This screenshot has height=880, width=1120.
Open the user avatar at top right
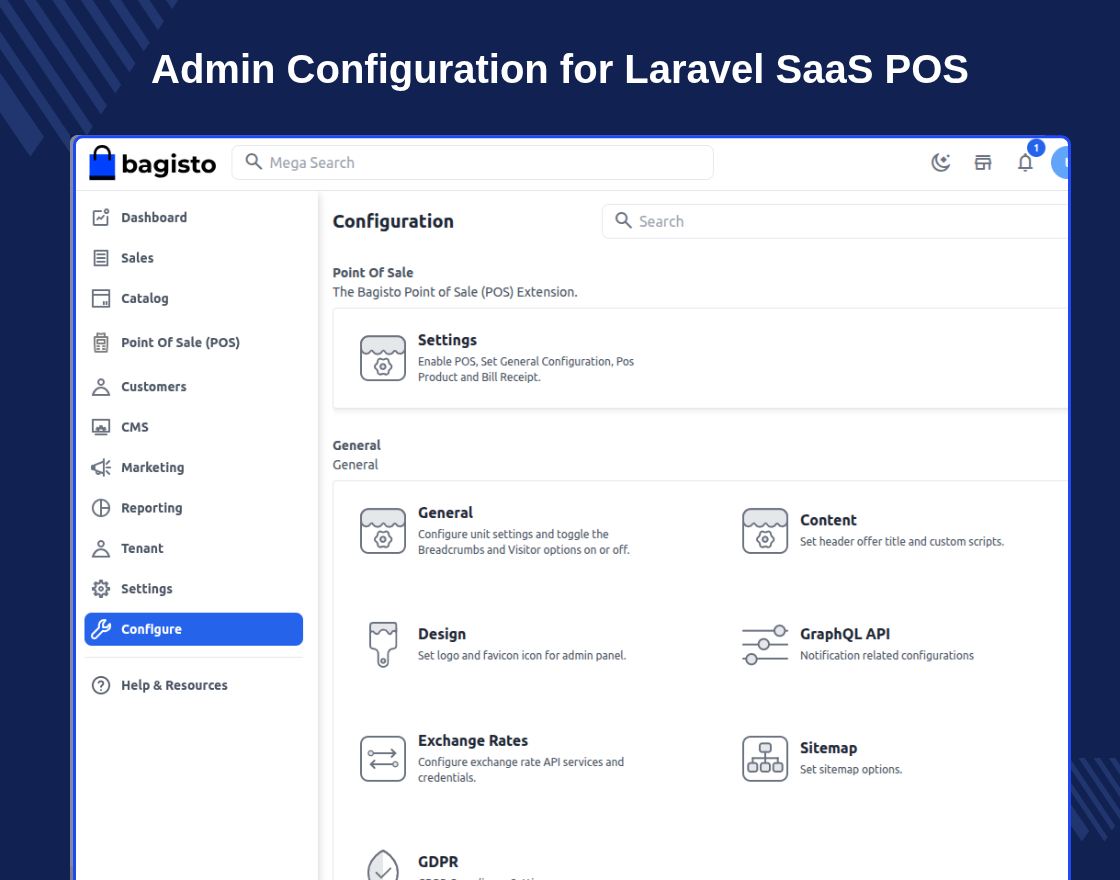(1060, 162)
